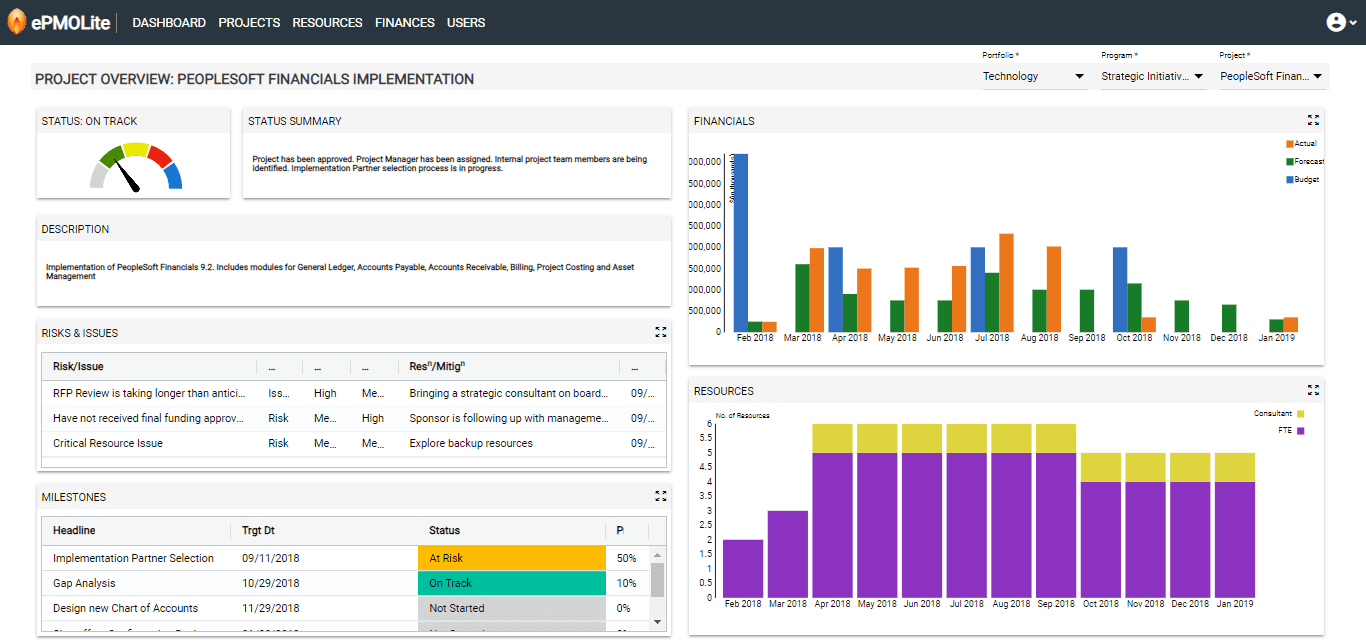This screenshot has width=1366, height=642.
Task: Maximize the Risks & Issues panel
Action: pos(660,332)
